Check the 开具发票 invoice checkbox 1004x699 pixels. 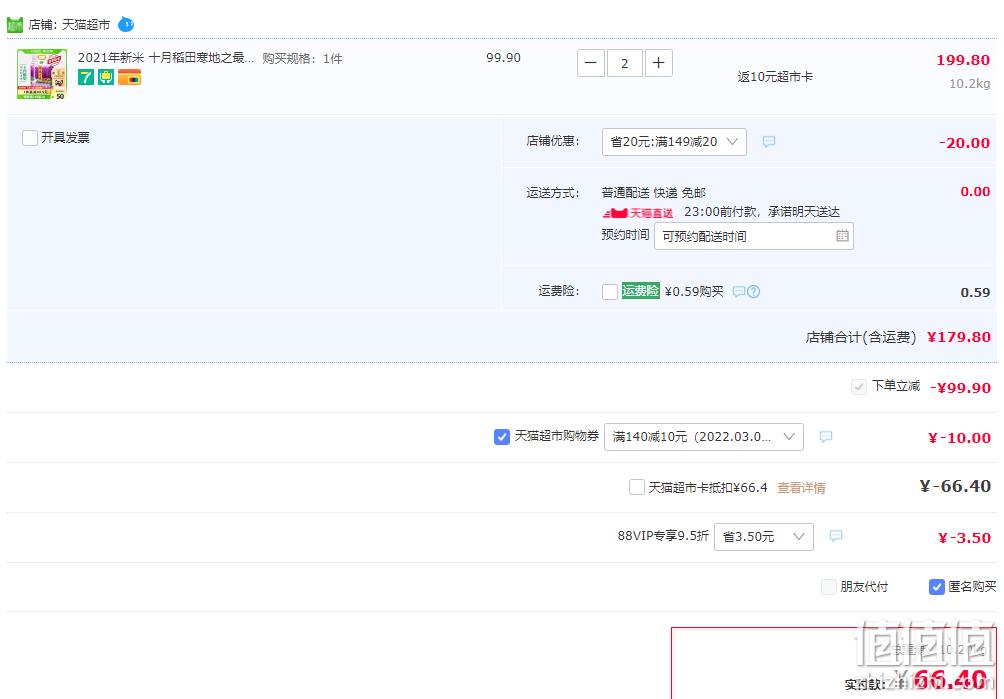(30, 138)
